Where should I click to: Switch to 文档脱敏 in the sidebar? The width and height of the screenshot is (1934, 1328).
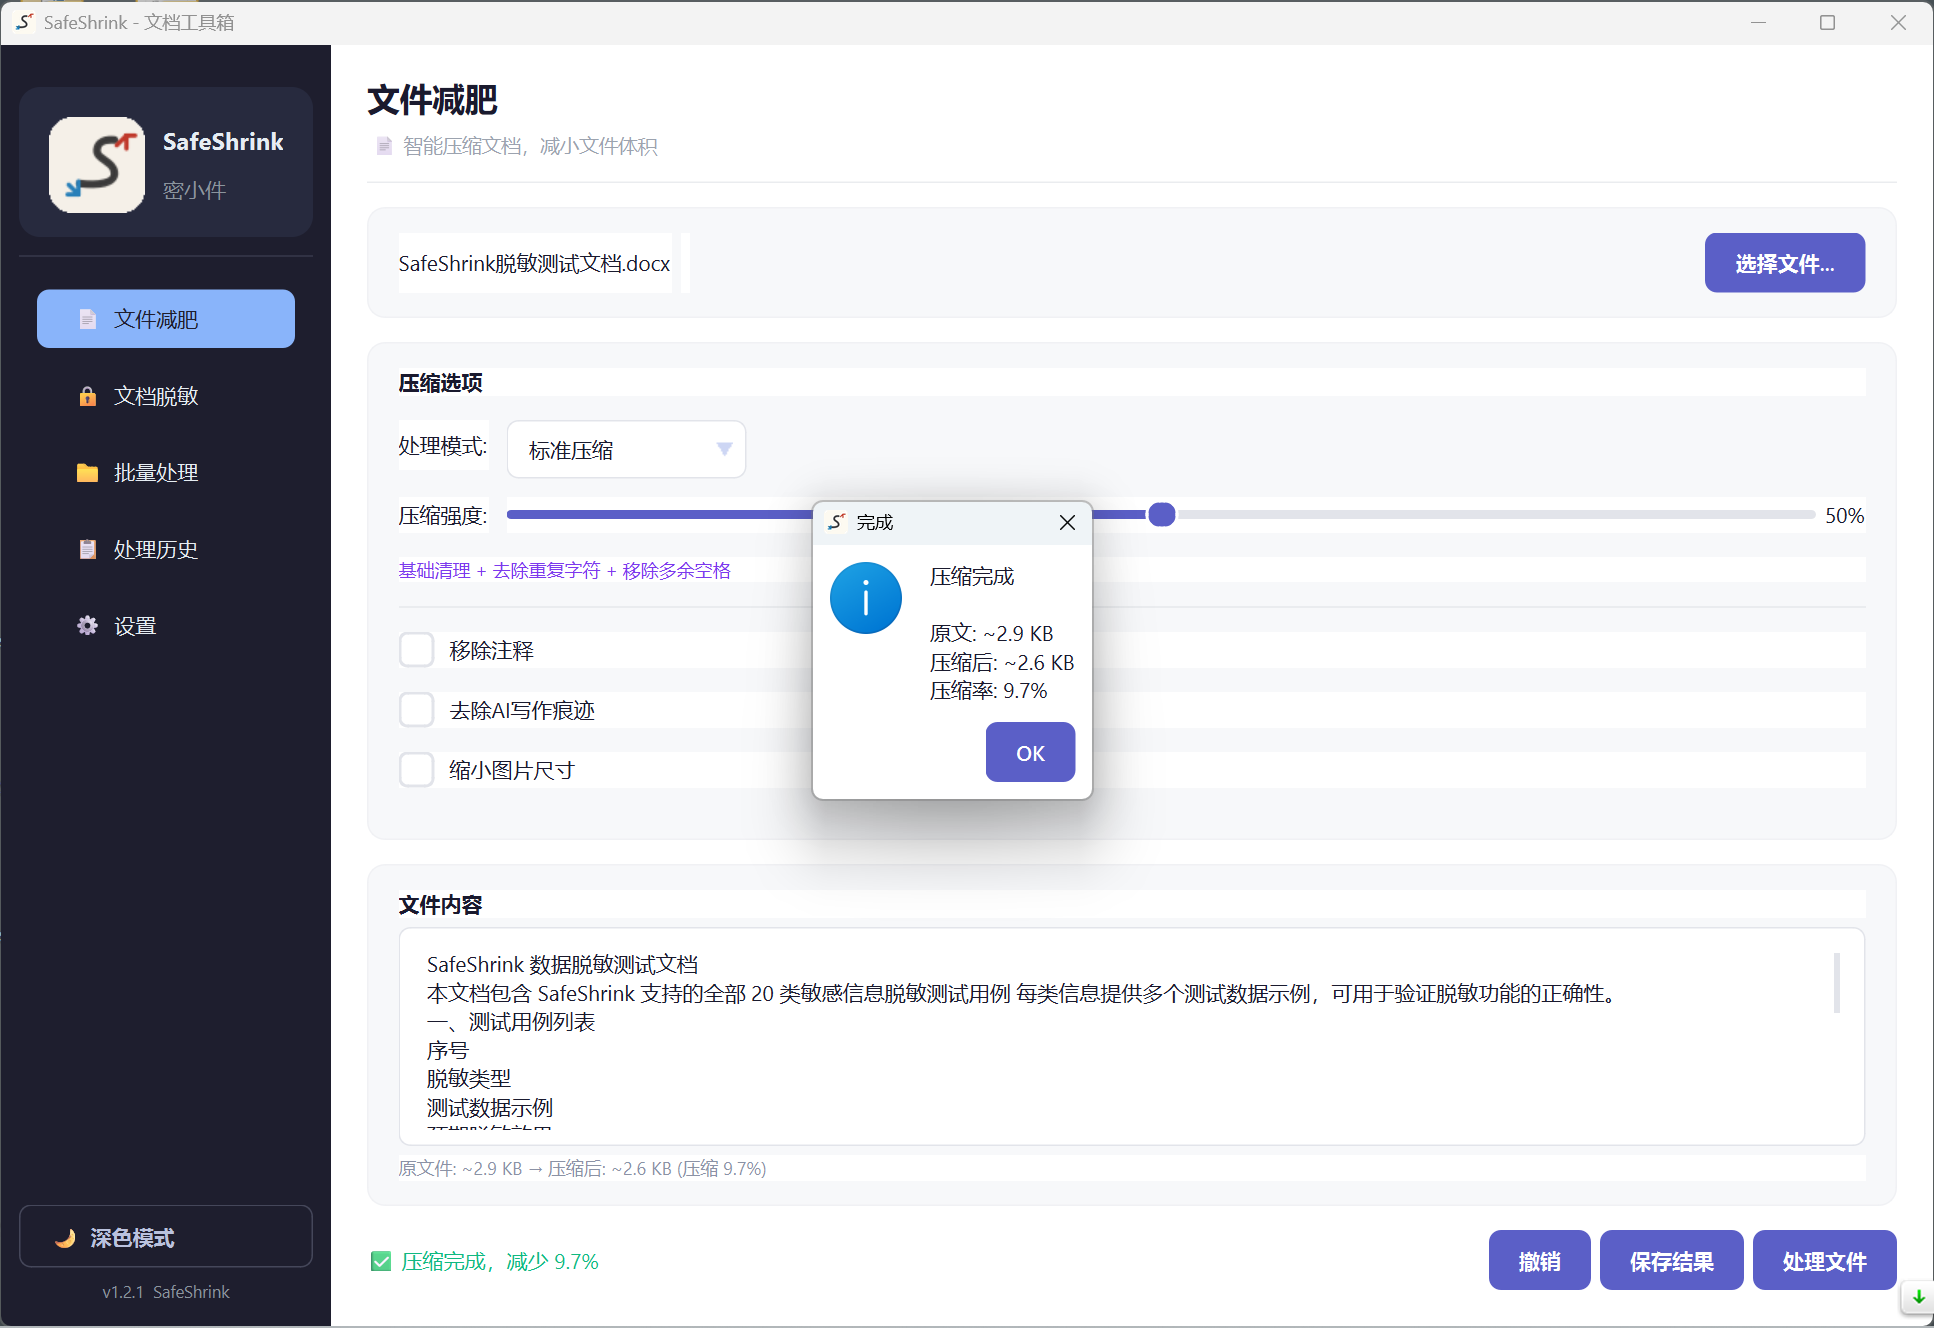(166, 396)
